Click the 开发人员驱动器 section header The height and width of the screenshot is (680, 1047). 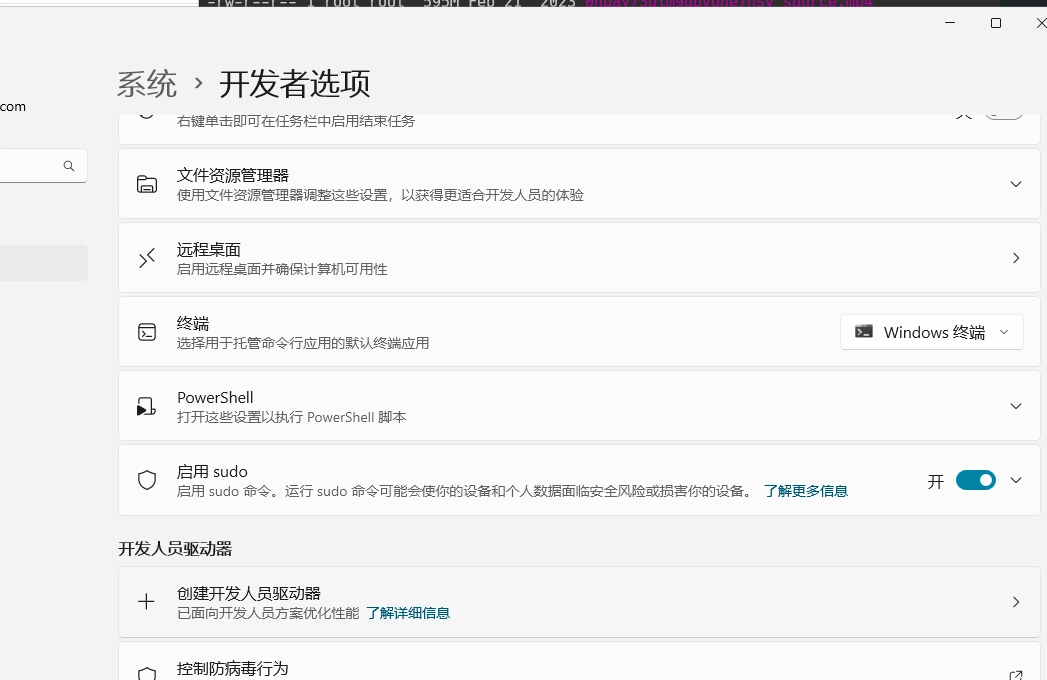click(175, 549)
